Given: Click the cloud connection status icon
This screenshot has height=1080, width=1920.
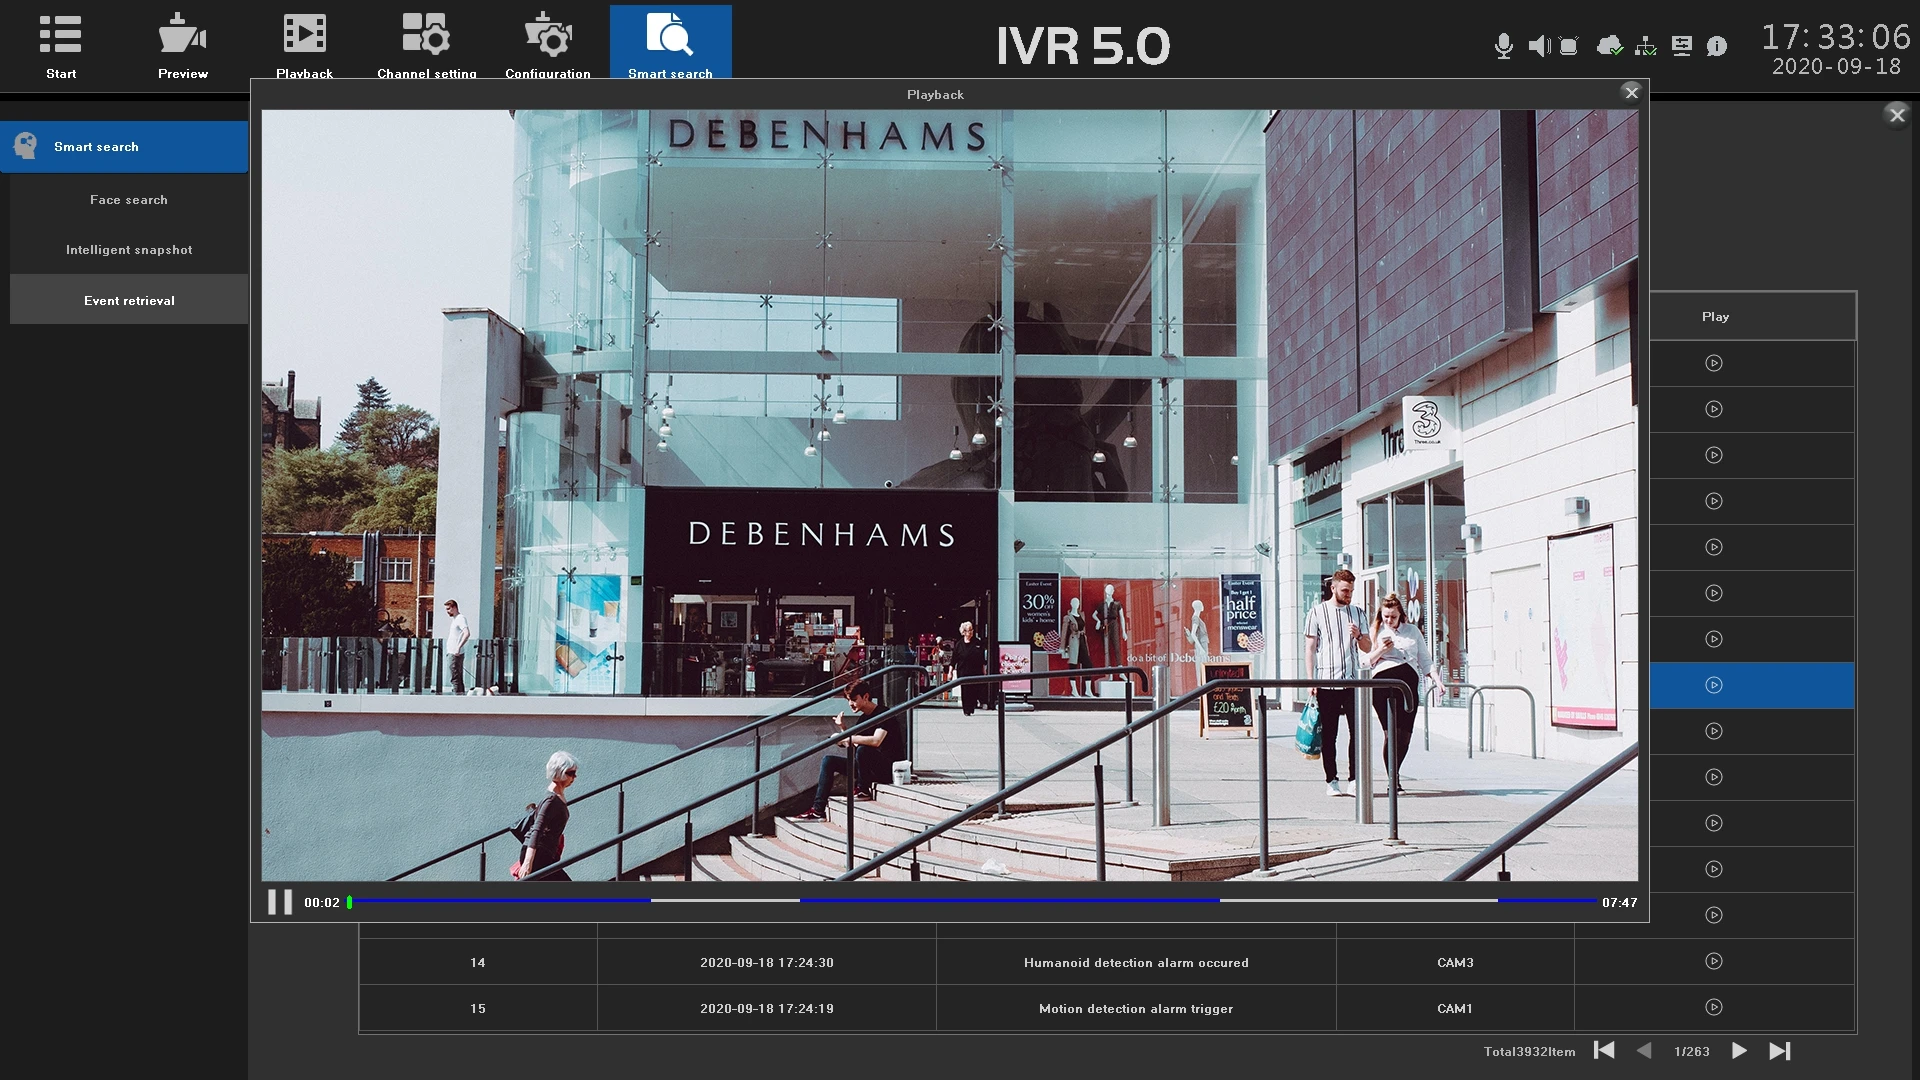Looking at the screenshot, I should (1609, 46).
